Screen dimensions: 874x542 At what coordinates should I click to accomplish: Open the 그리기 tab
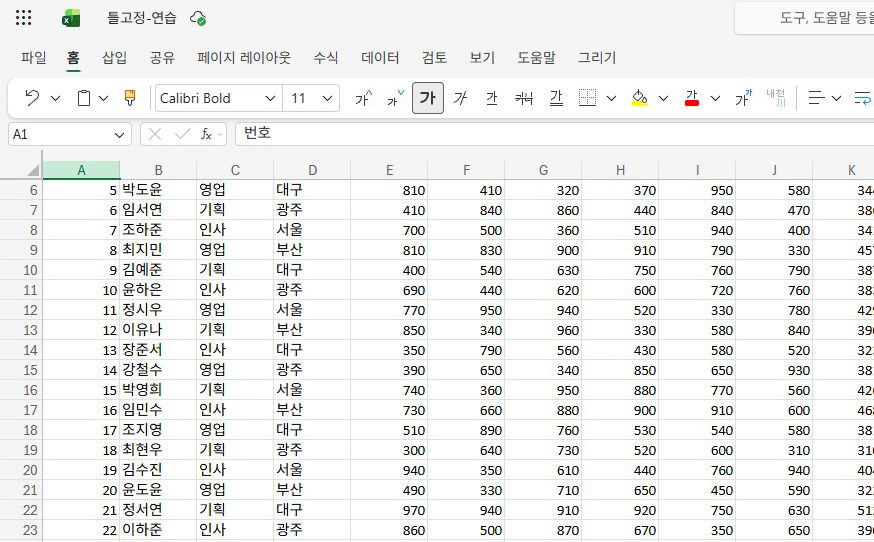(x=597, y=57)
